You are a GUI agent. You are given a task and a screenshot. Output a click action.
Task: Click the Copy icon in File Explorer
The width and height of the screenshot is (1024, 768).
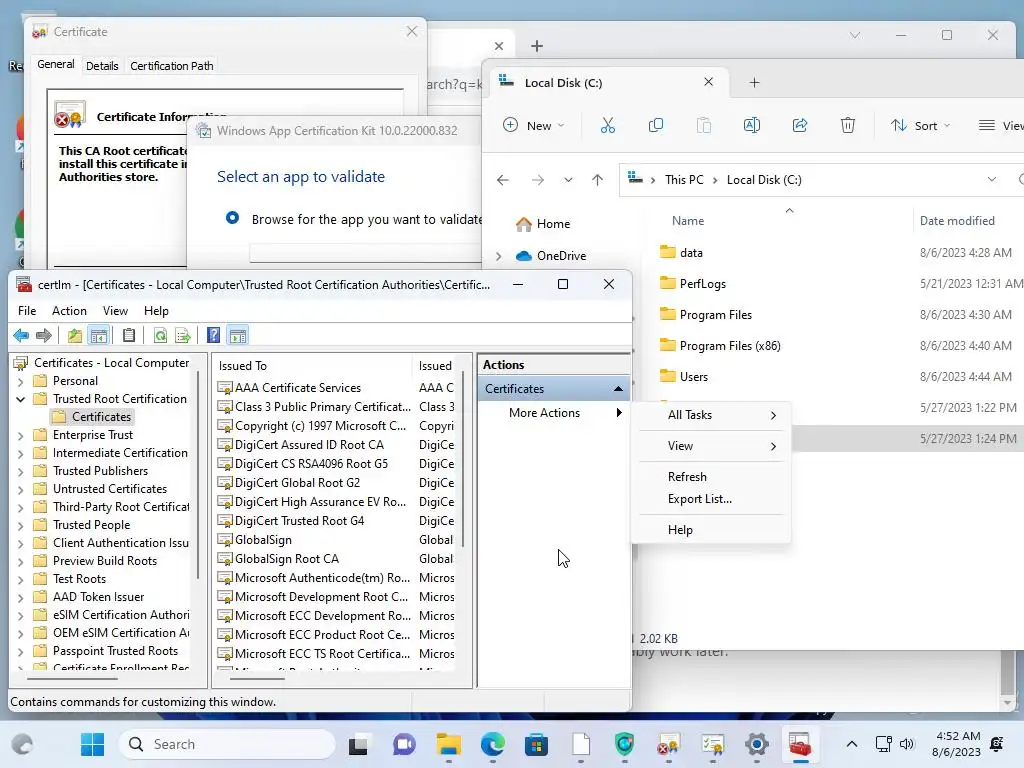click(656, 125)
